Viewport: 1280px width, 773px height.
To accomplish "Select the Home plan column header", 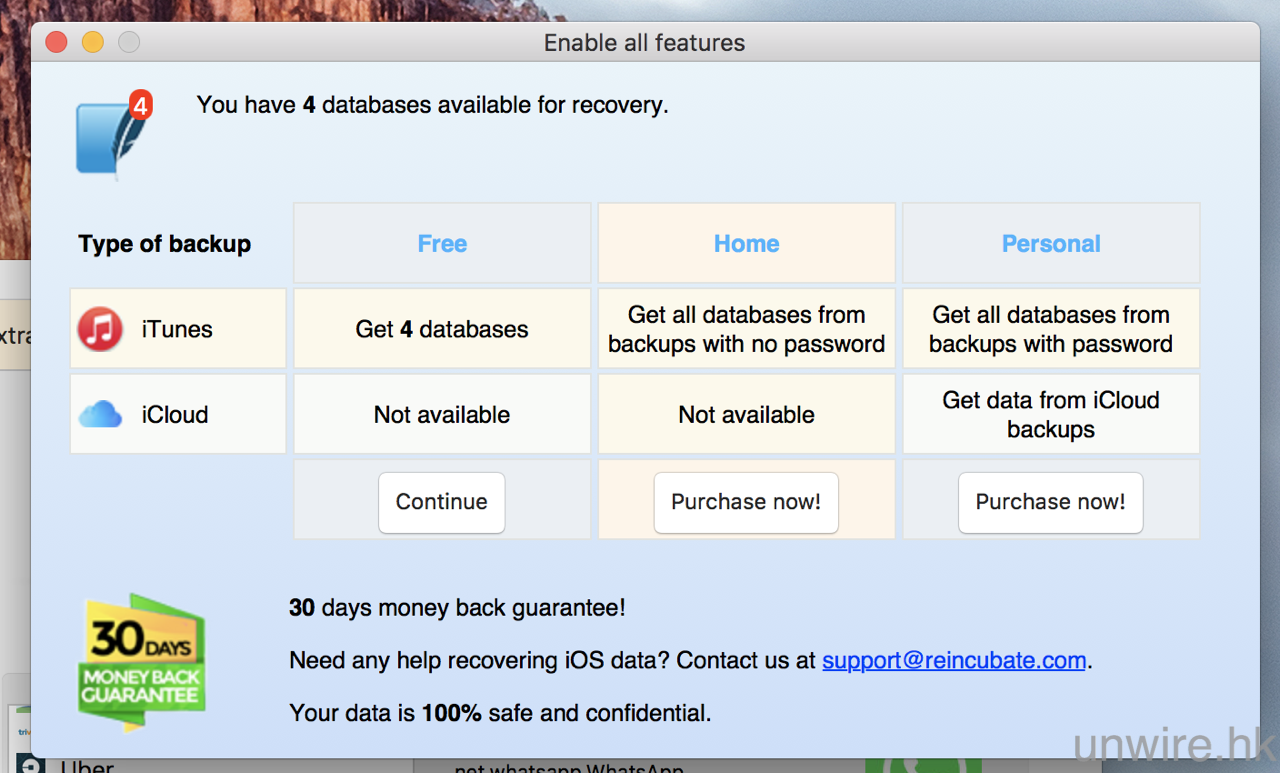I will click(746, 244).
